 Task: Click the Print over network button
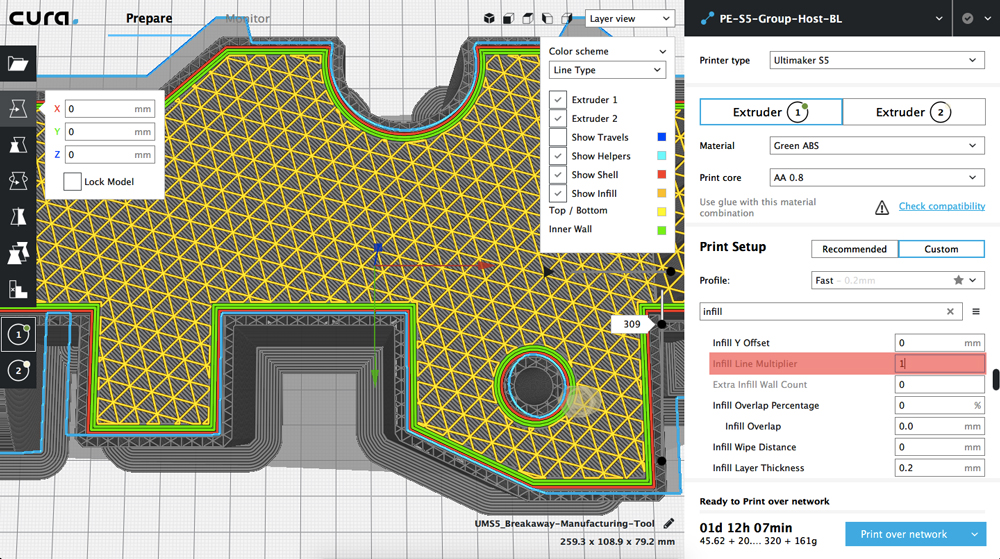pyautogui.click(x=903, y=534)
